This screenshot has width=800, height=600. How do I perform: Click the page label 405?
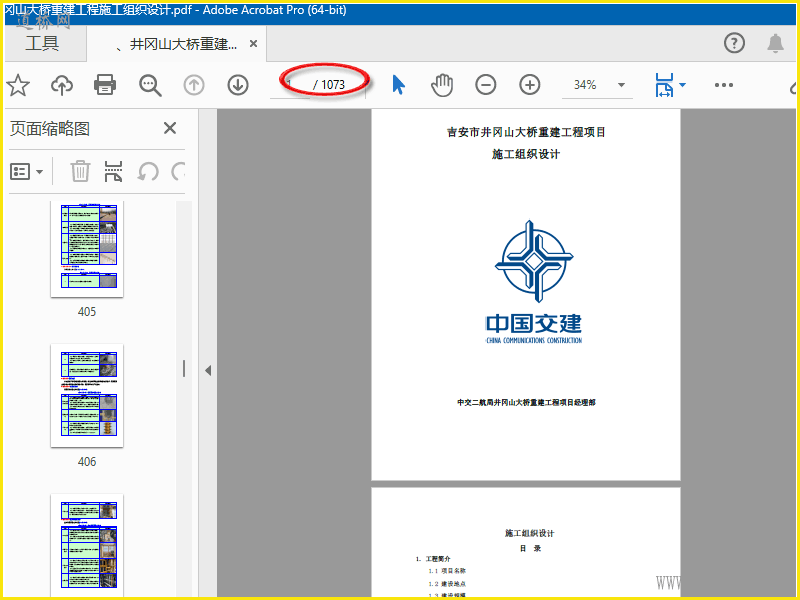pos(87,312)
